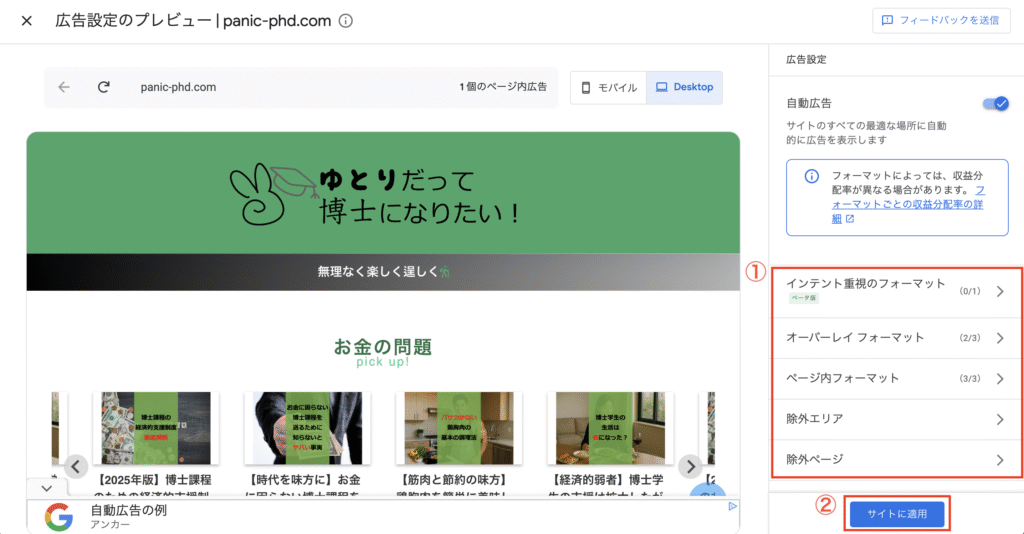This screenshot has height=534, width=1024.
Task: Toggle the 自動広告 switch
Action: [996, 103]
